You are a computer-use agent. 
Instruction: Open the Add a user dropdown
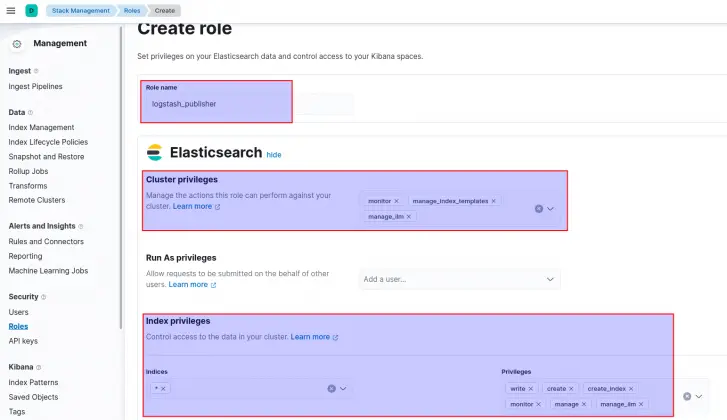(x=459, y=279)
